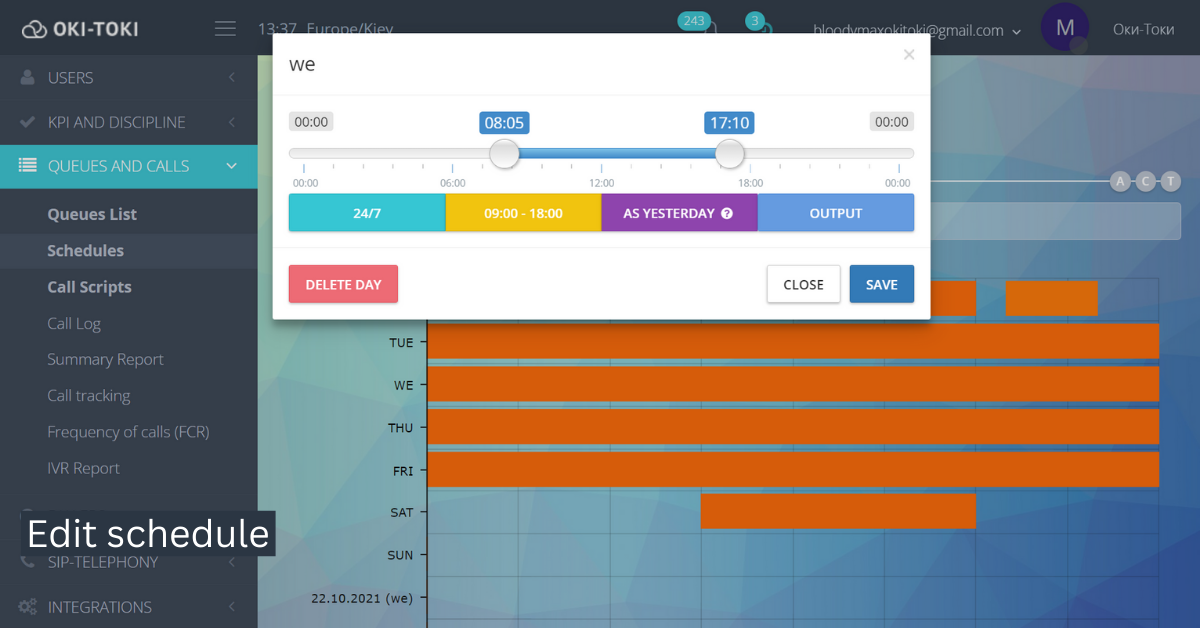Click the 08:05 slider handle
The height and width of the screenshot is (628, 1200).
(504, 153)
